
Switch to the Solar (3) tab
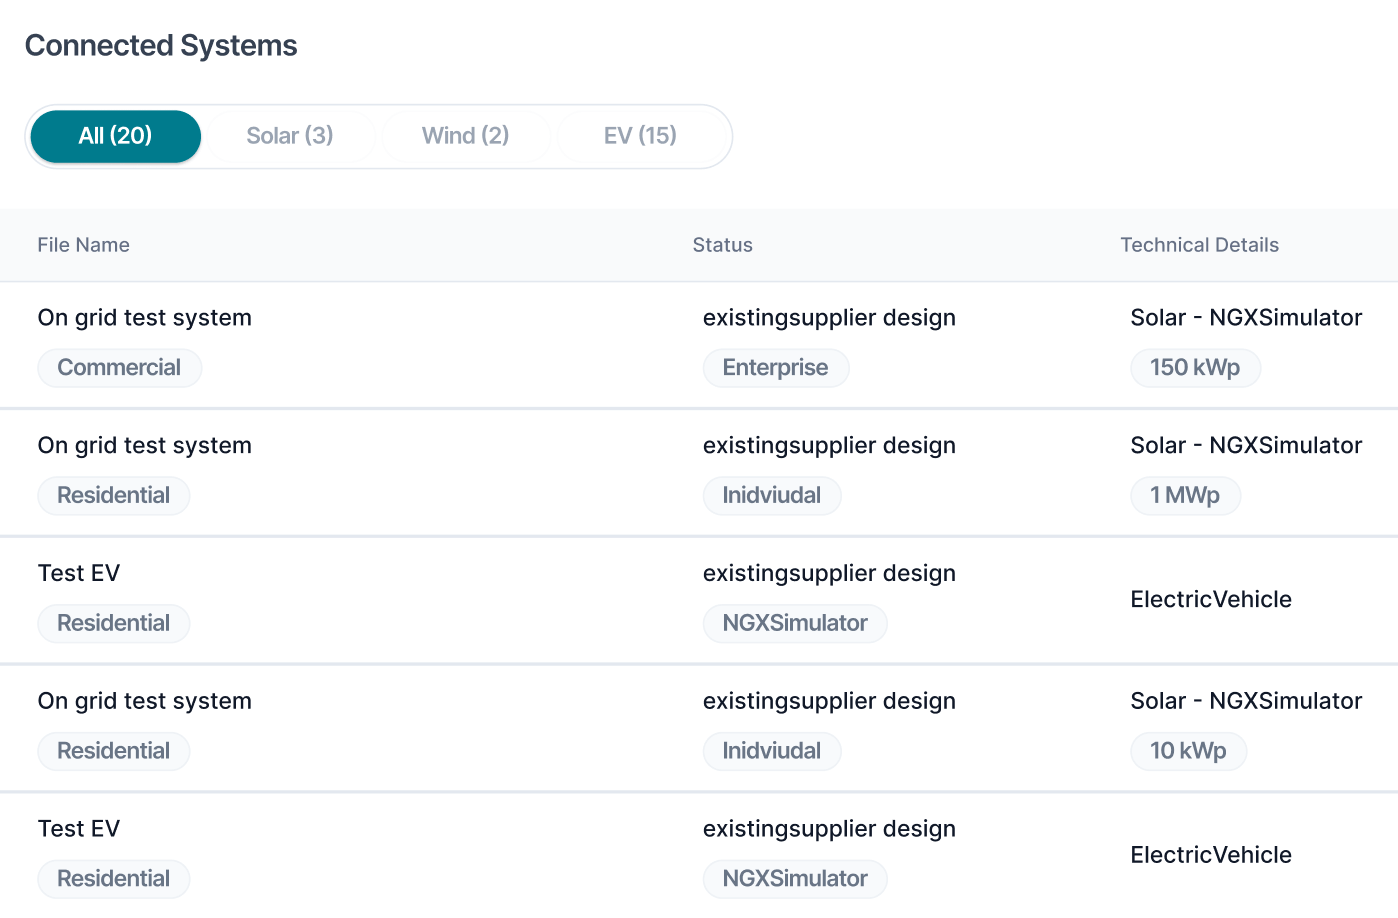(290, 136)
